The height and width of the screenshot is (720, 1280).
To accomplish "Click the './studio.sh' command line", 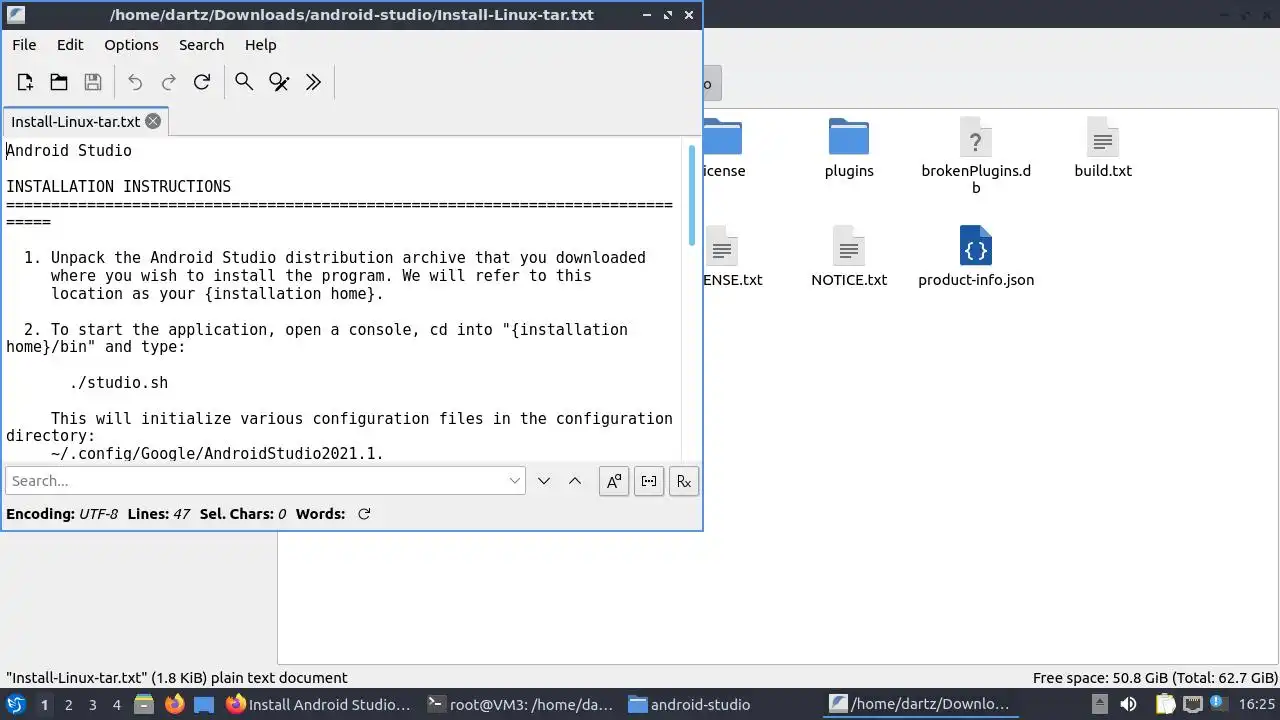I will tap(119, 383).
